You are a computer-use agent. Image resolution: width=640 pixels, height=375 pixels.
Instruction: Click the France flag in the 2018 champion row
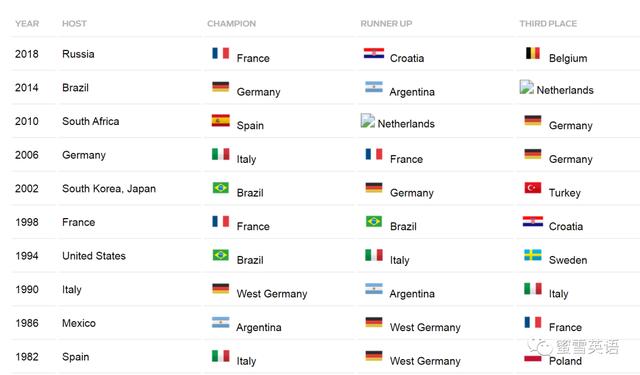pos(220,53)
